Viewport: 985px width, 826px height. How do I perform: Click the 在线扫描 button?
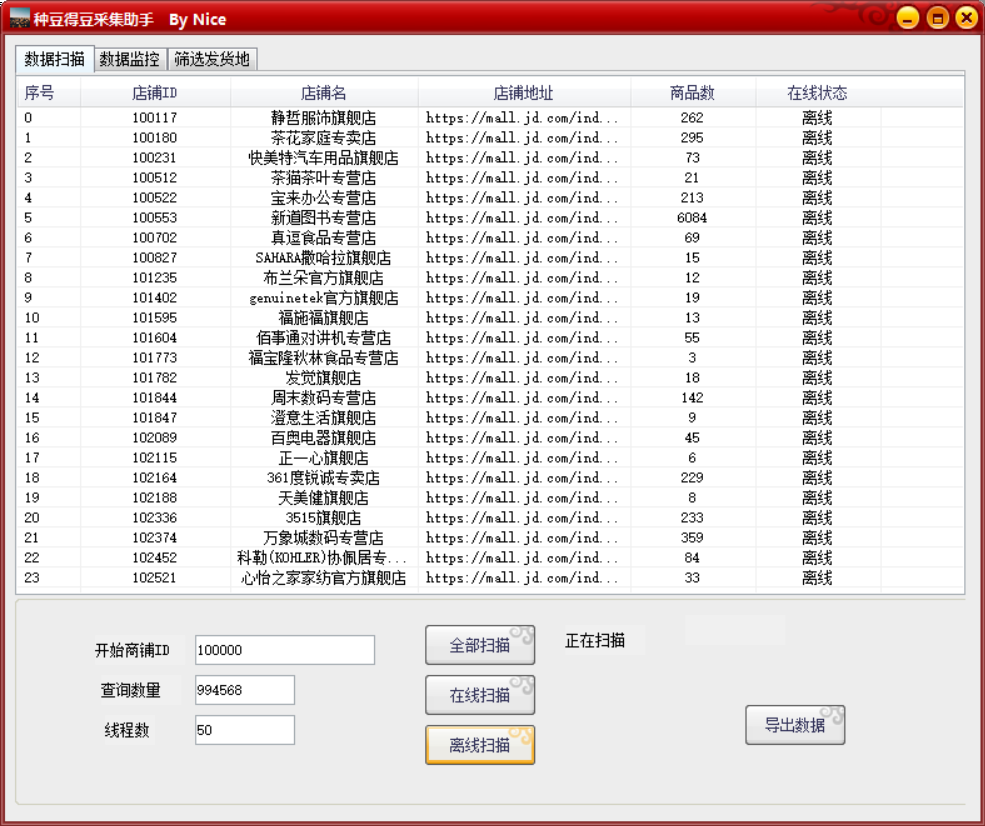click(x=480, y=695)
